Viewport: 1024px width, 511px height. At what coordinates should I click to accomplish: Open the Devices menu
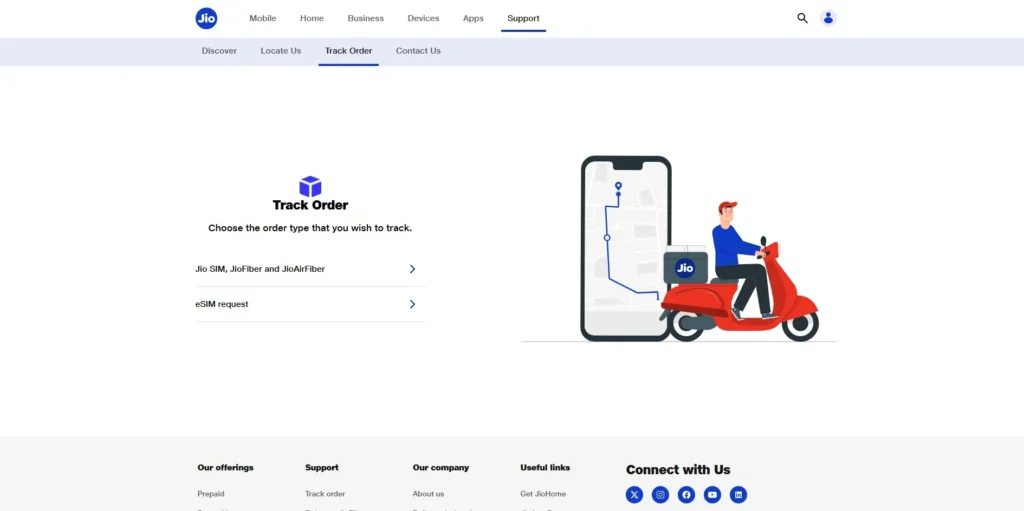[423, 18]
